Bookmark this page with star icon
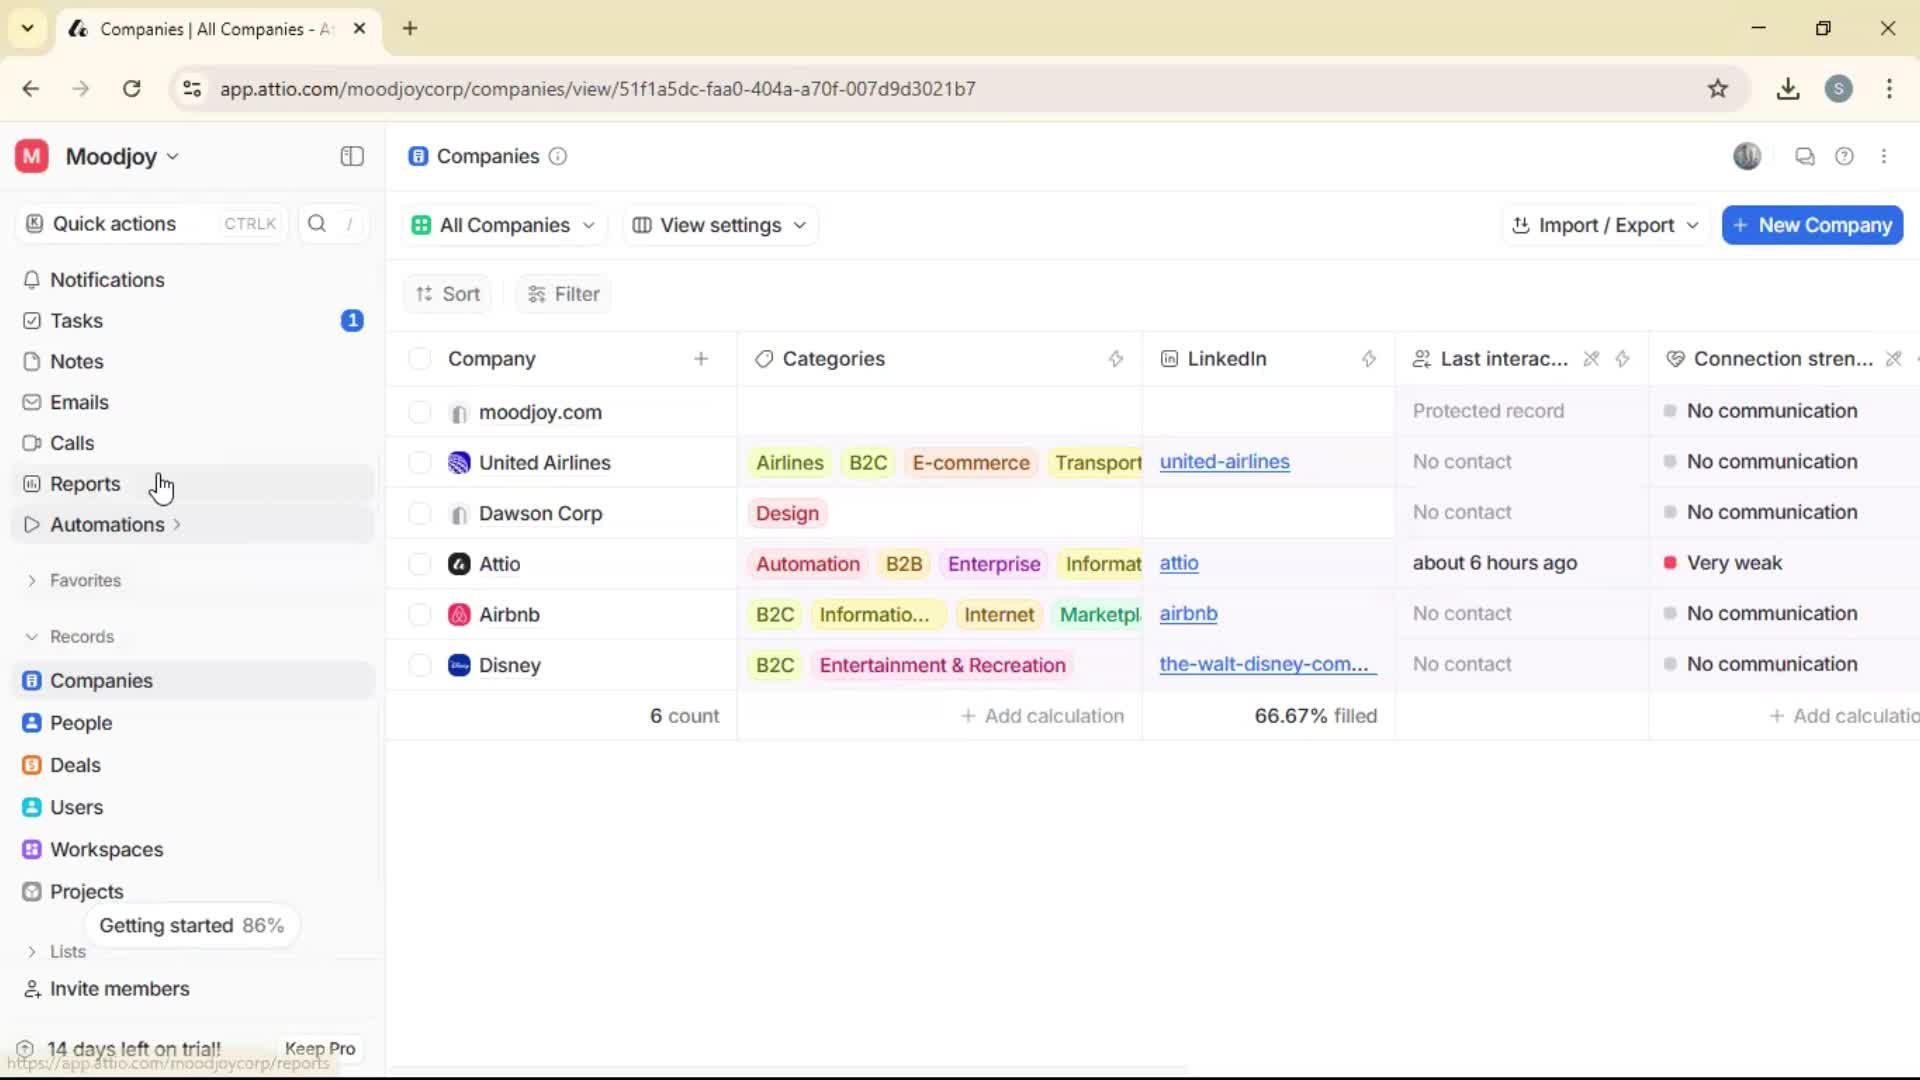 pyautogui.click(x=1718, y=89)
